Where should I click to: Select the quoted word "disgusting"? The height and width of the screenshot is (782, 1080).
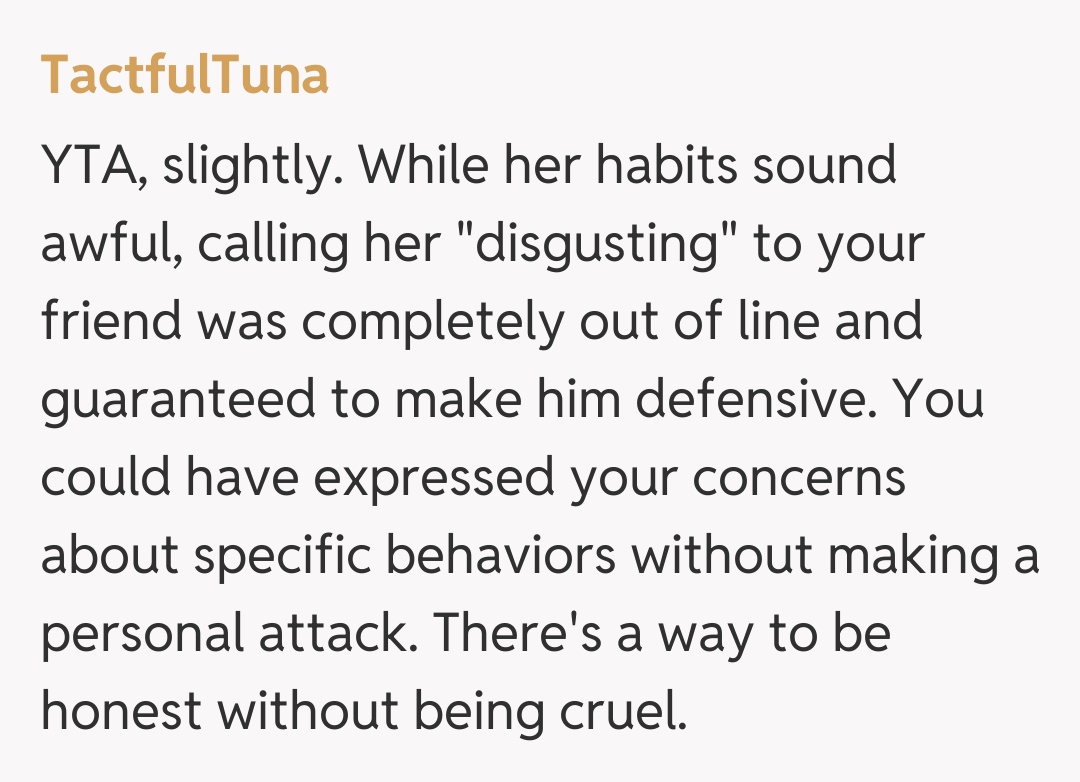pyautogui.click(x=596, y=245)
